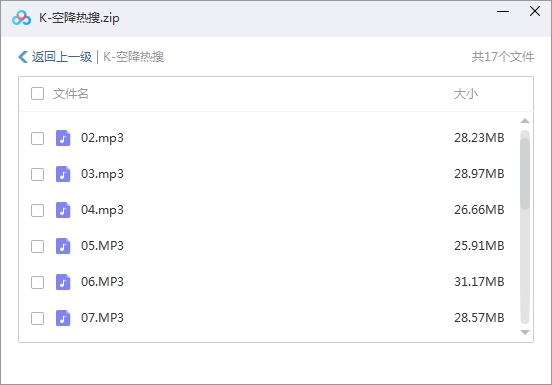The height and width of the screenshot is (385, 552).
Task: Click the scrollbar down arrow
Action: click(525, 332)
